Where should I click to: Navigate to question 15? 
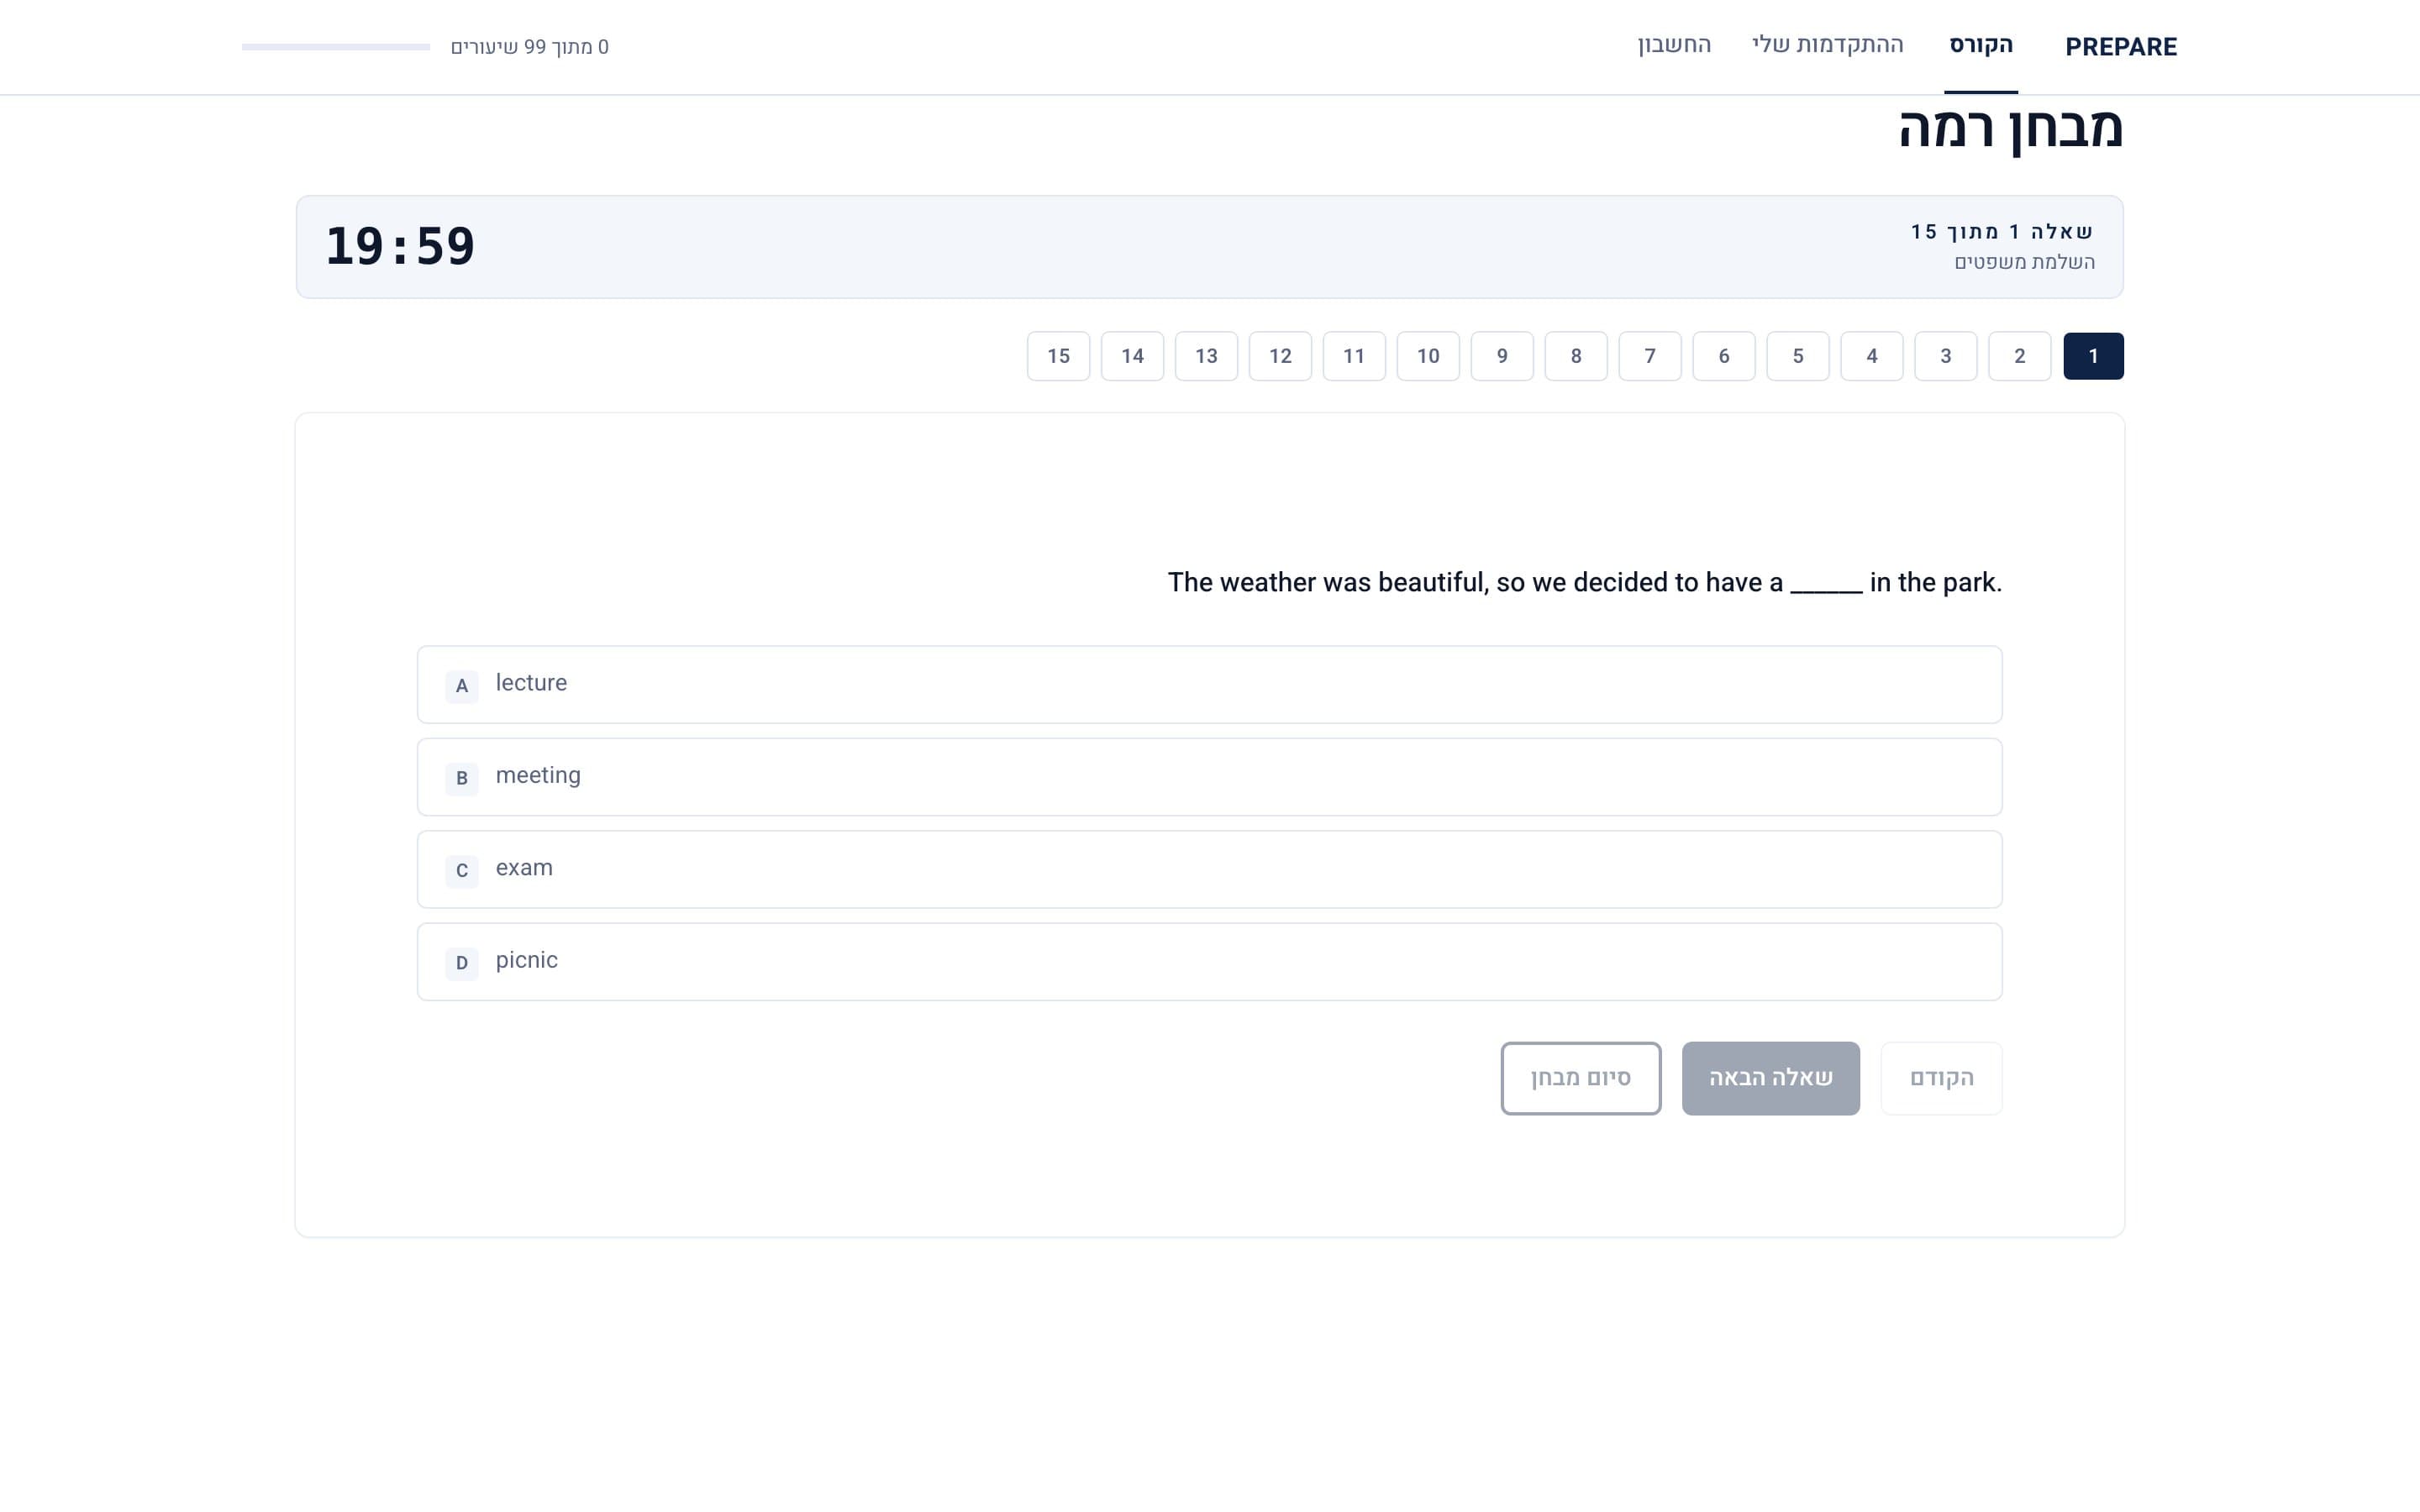tap(1058, 356)
